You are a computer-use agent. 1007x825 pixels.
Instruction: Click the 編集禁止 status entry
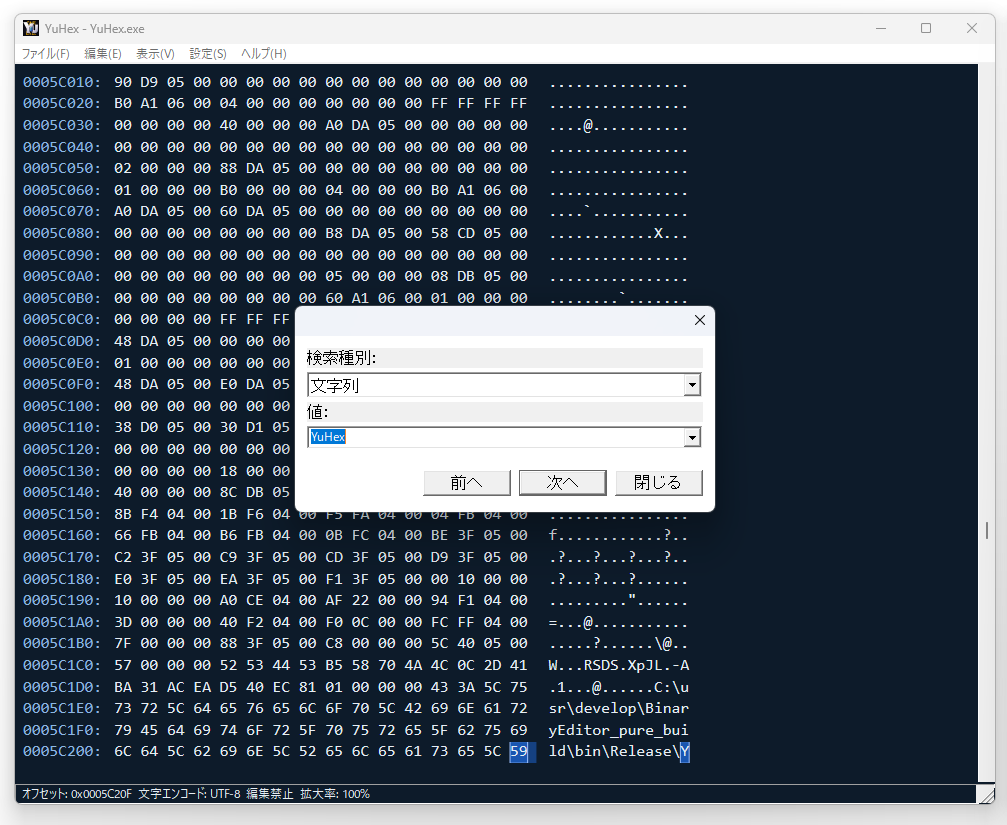pyautogui.click(x=270, y=794)
